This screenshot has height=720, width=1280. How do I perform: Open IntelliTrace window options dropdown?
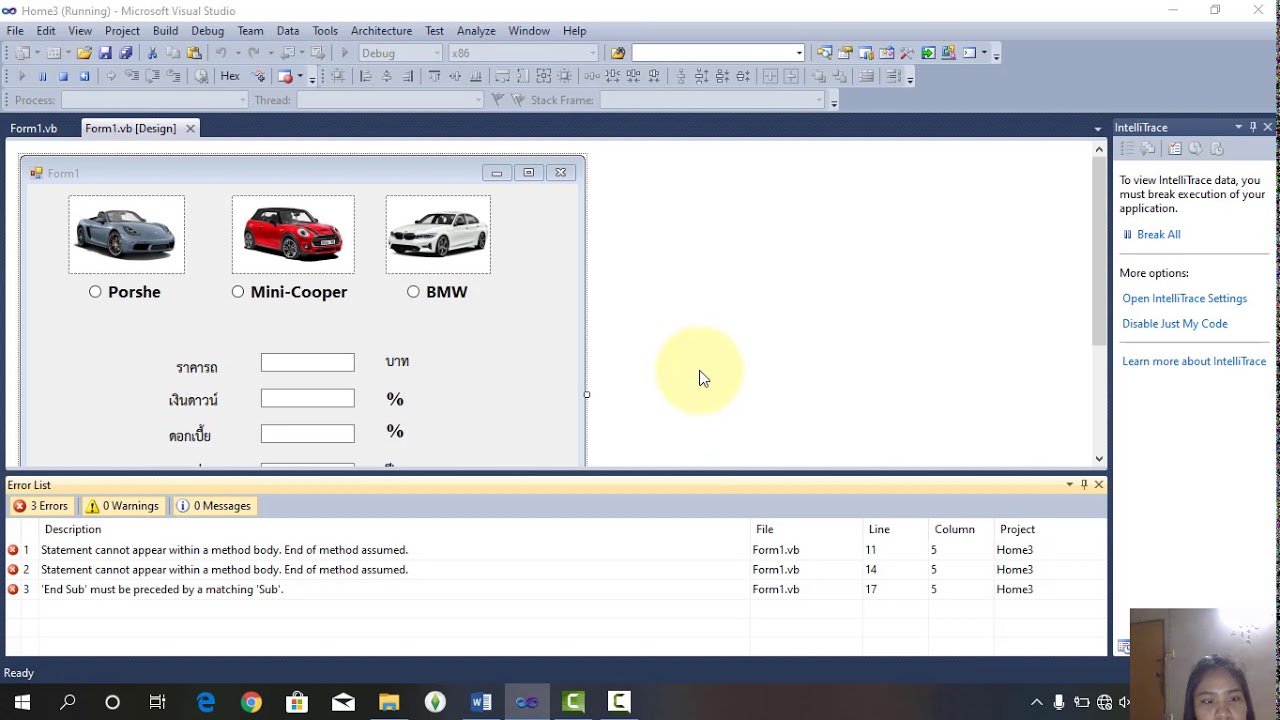[x=1238, y=127]
